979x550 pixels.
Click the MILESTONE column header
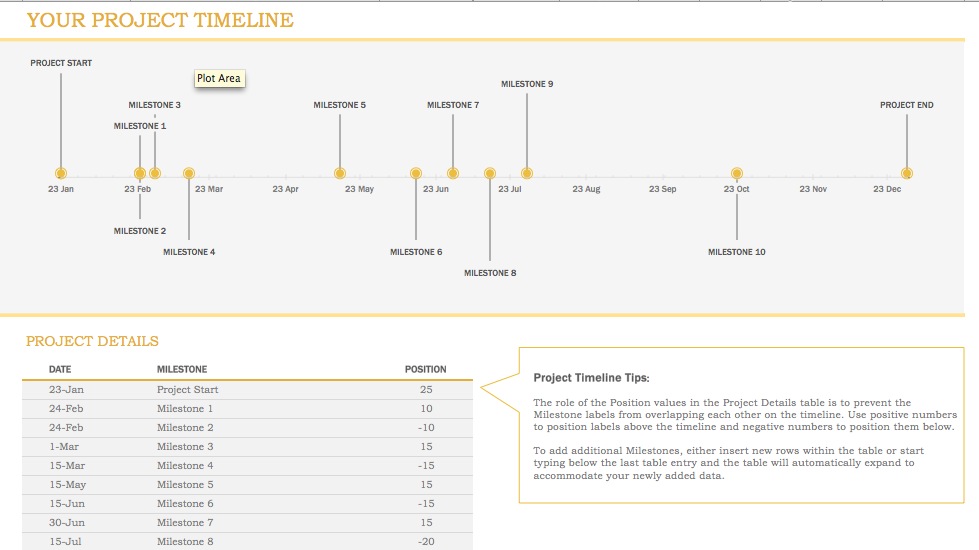point(182,370)
